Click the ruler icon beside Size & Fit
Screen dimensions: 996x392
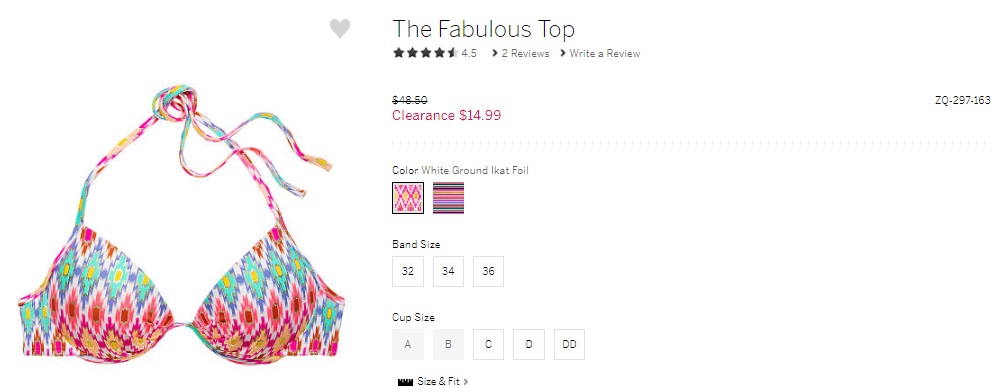(x=405, y=382)
